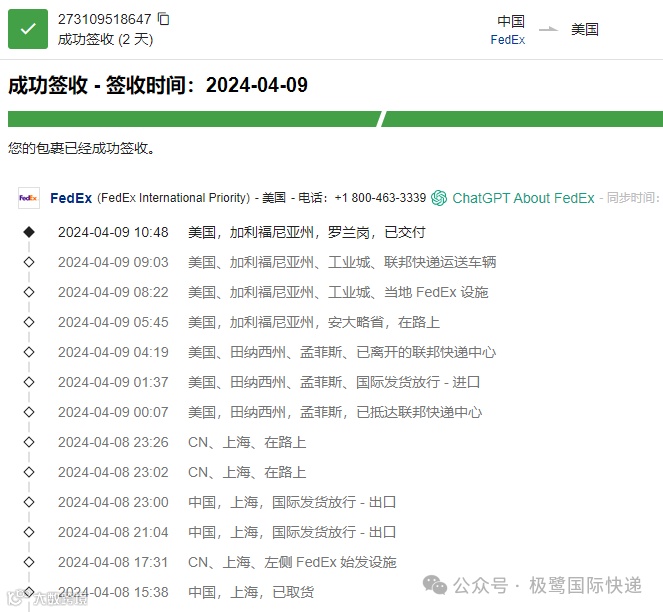663x612 pixels.
Task: Click the blue FedEx link under 中国
Action: 508,40
